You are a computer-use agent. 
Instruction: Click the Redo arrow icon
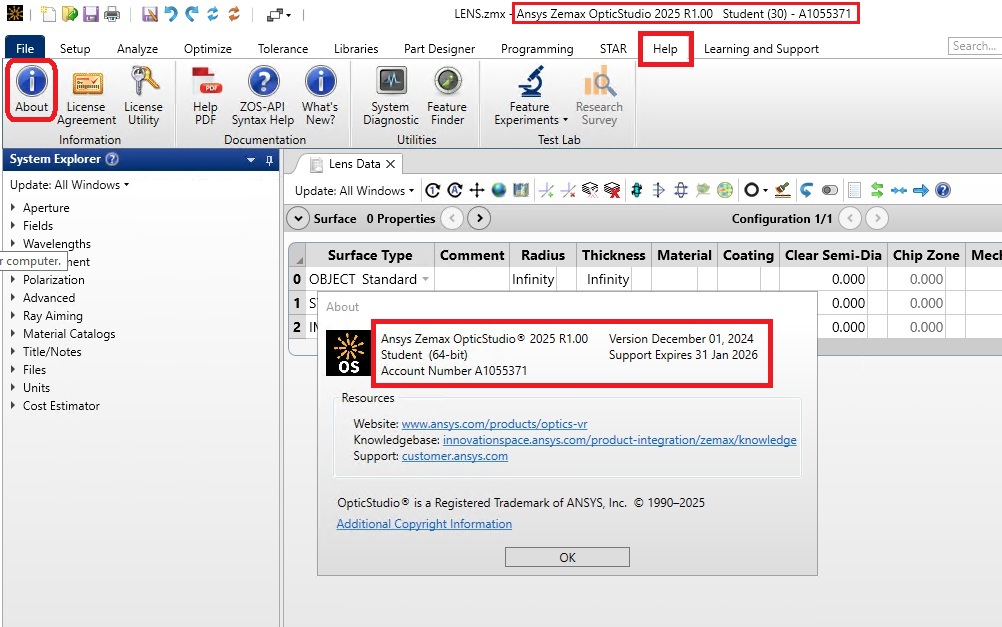pyautogui.click(x=192, y=13)
